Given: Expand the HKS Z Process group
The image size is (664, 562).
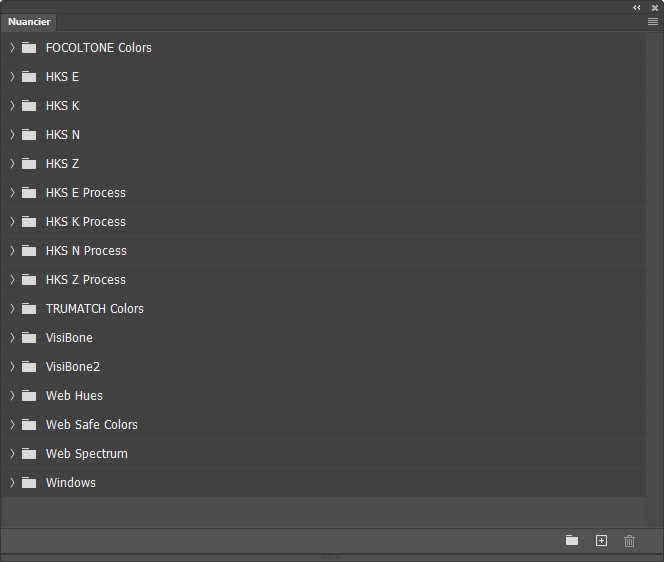Looking at the screenshot, I should [x=12, y=280].
